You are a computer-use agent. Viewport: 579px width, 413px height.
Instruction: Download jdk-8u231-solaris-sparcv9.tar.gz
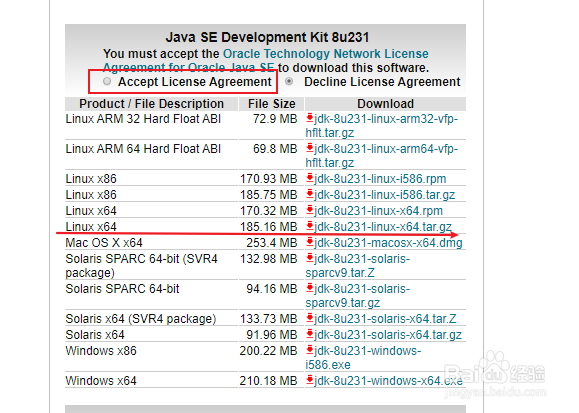358,296
